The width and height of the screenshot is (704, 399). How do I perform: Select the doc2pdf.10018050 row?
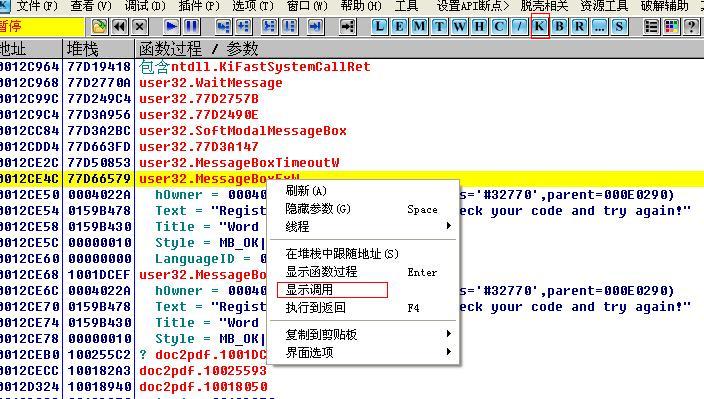tap(352, 386)
